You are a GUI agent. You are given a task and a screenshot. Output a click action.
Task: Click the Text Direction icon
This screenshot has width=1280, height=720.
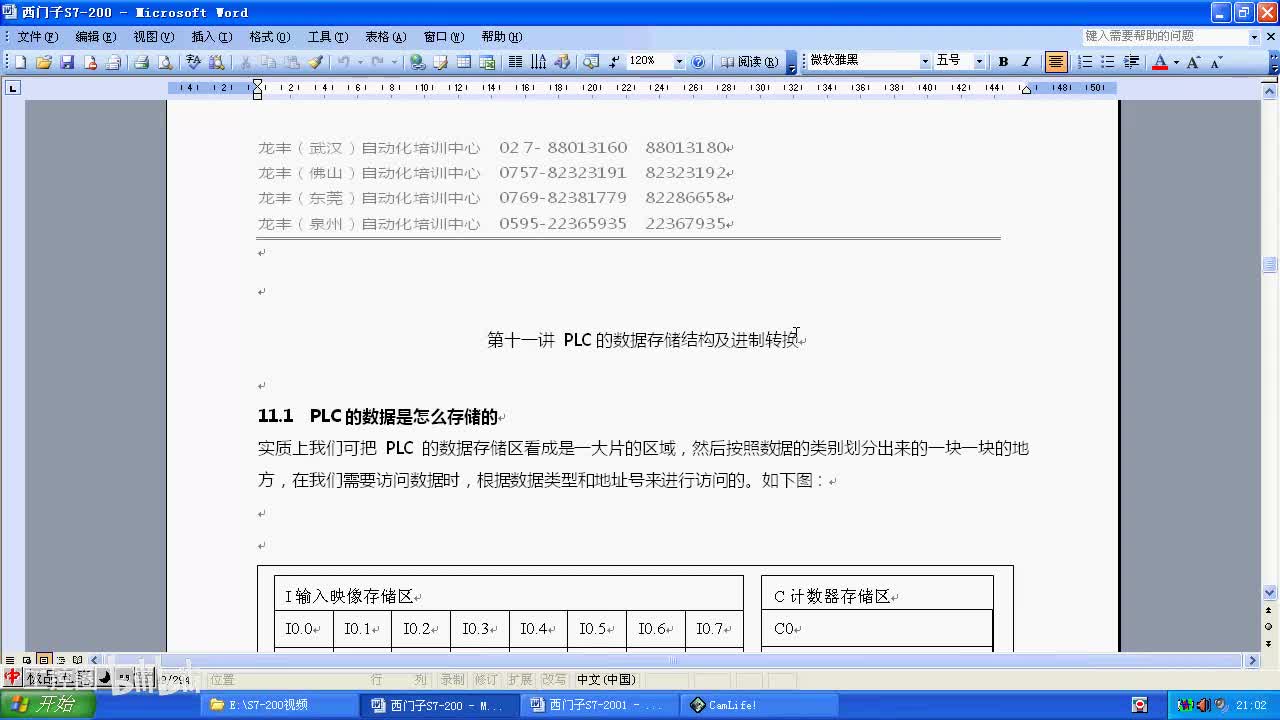[x=538, y=62]
